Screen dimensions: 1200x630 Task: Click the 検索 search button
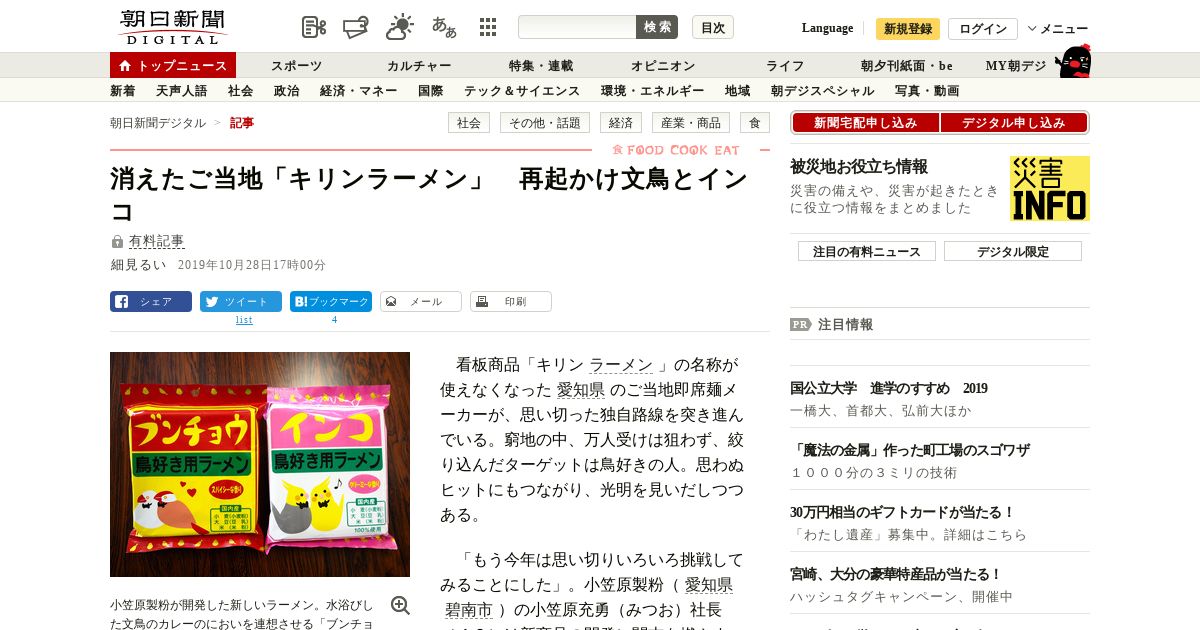point(657,27)
